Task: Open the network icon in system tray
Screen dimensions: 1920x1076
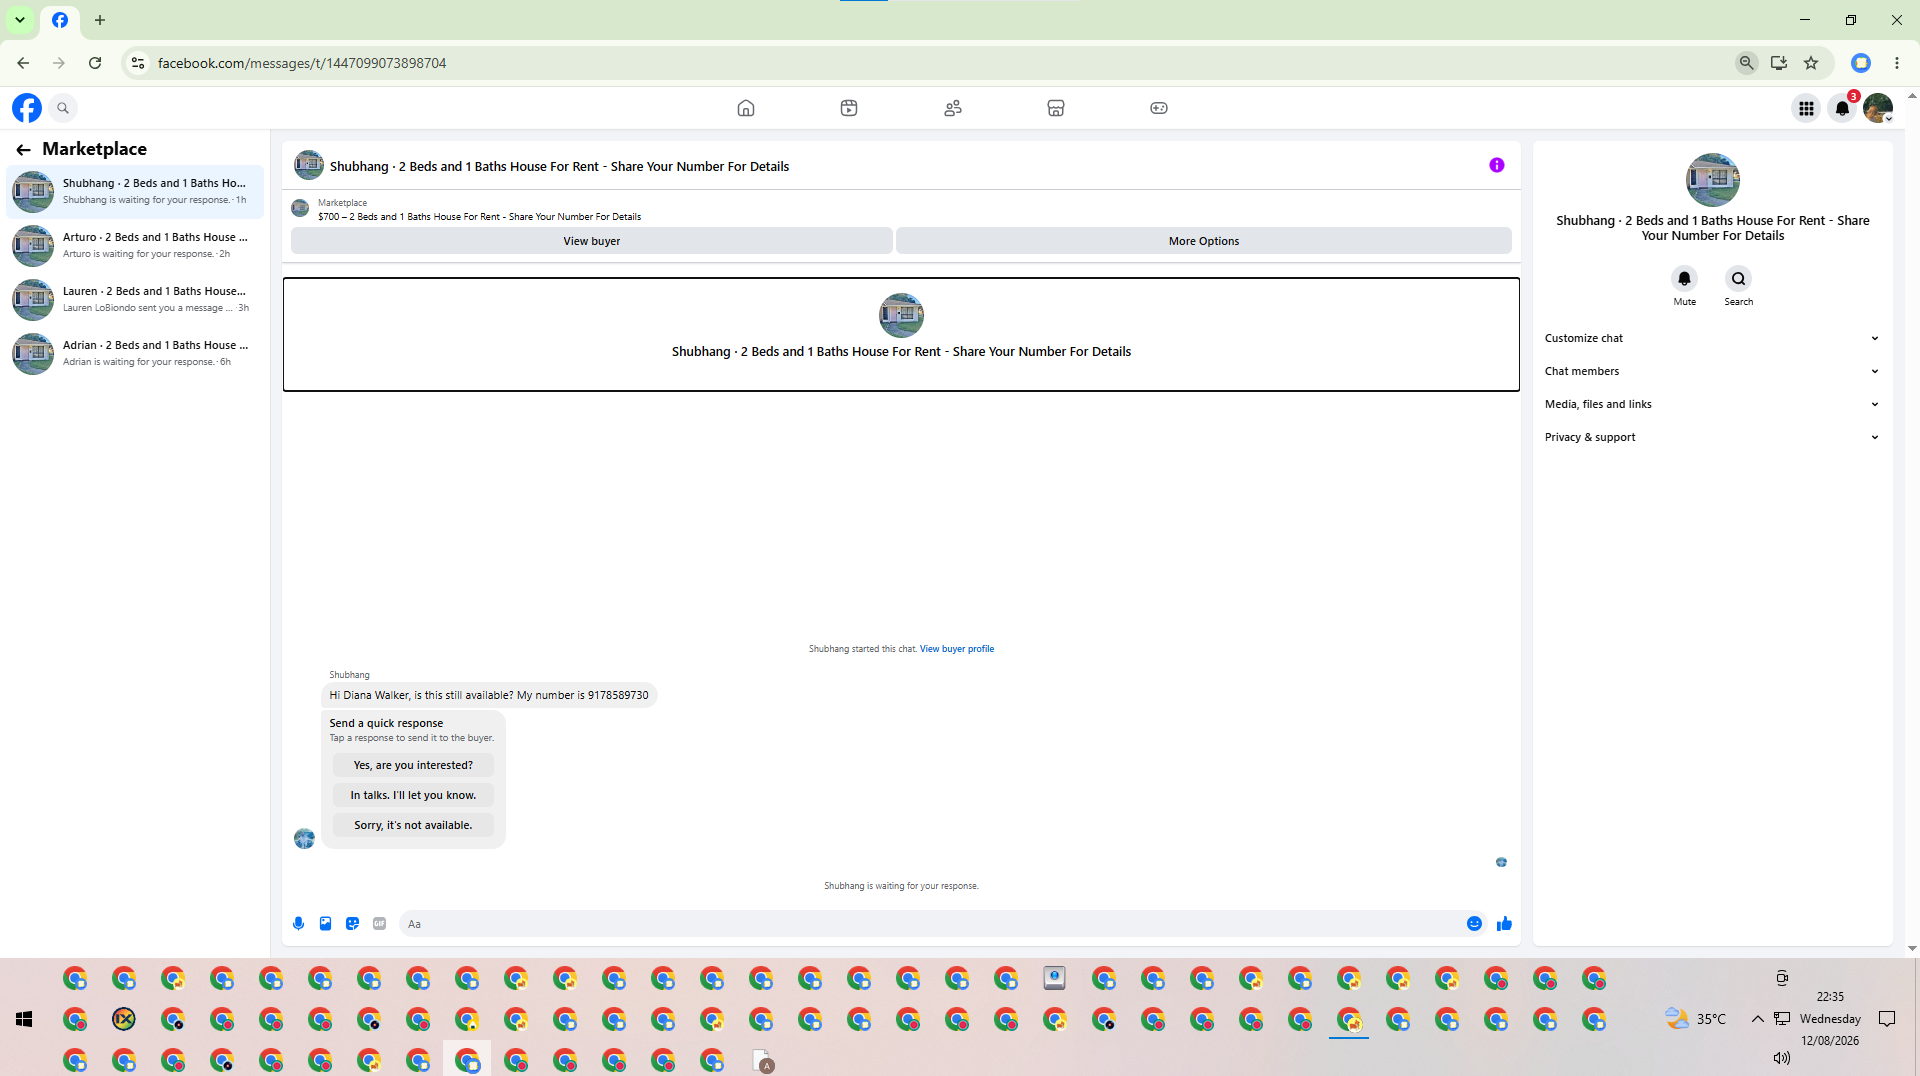Action: (1782, 1019)
